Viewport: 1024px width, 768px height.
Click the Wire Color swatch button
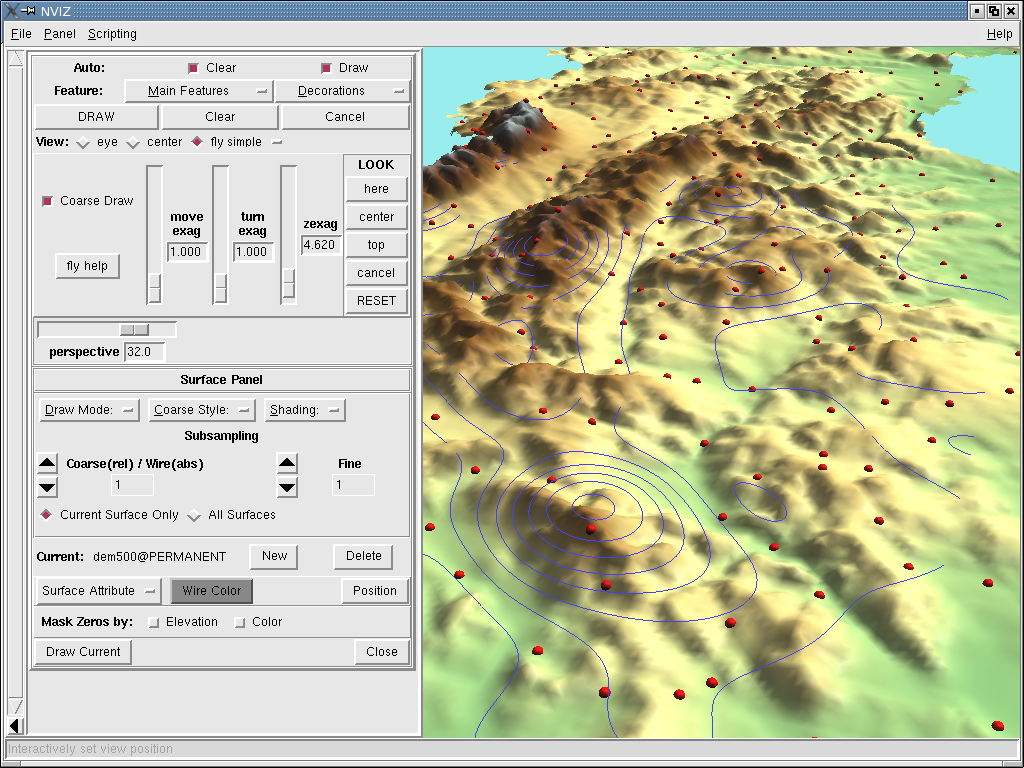click(x=211, y=591)
